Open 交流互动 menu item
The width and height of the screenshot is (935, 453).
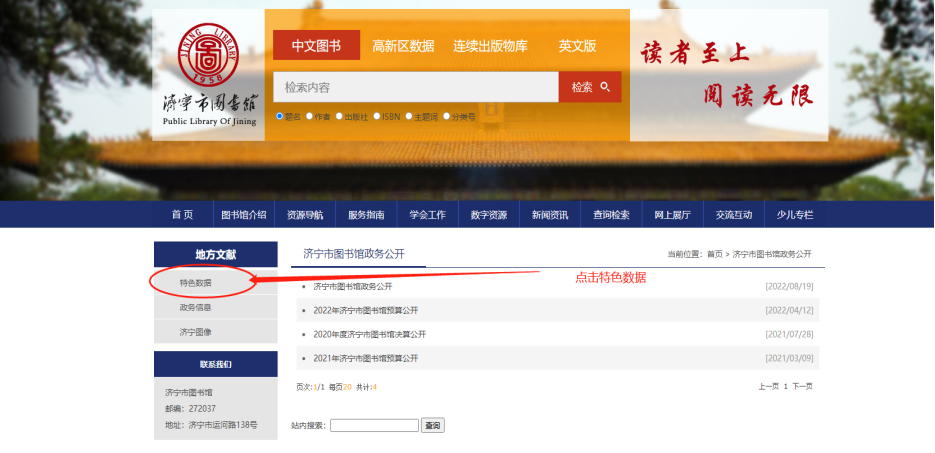(x=734, y=215)
